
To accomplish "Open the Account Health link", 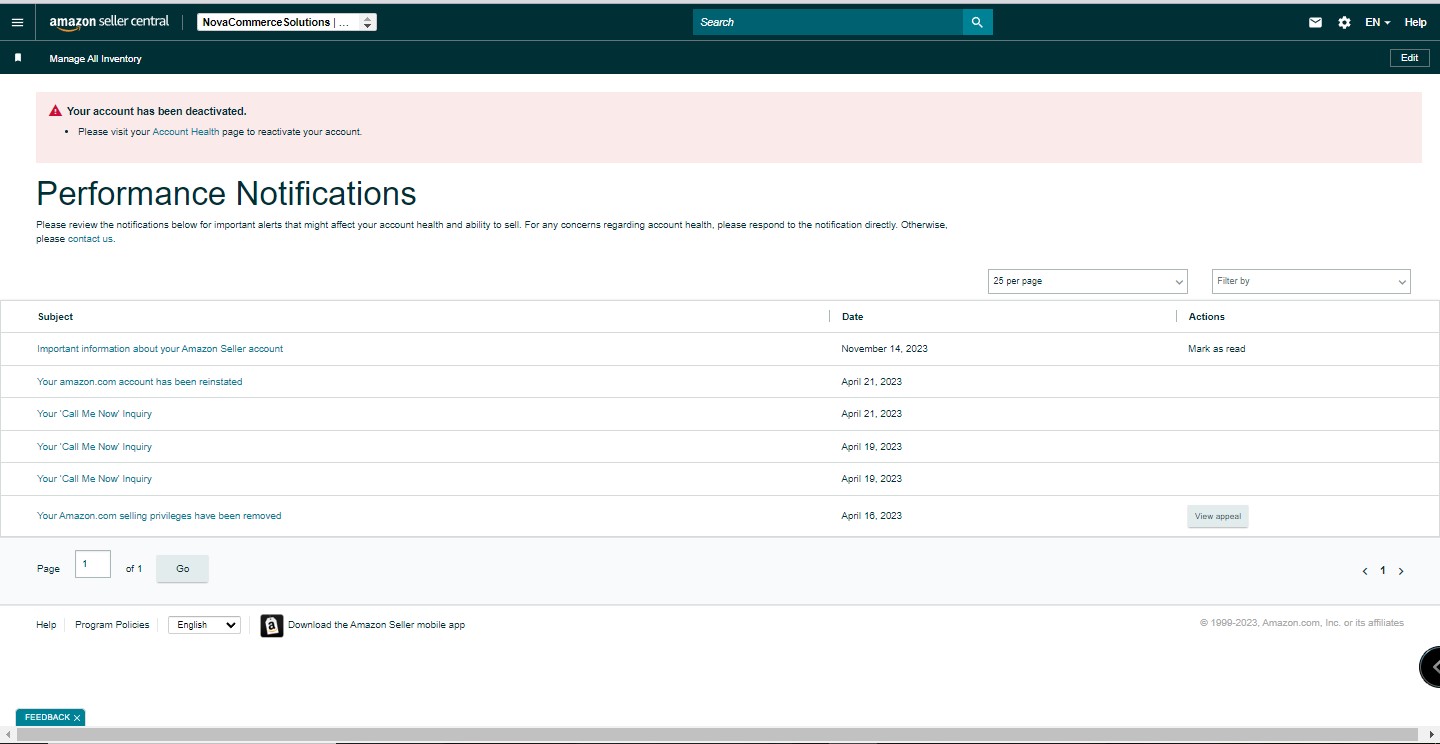I will (x=186, y=132).
